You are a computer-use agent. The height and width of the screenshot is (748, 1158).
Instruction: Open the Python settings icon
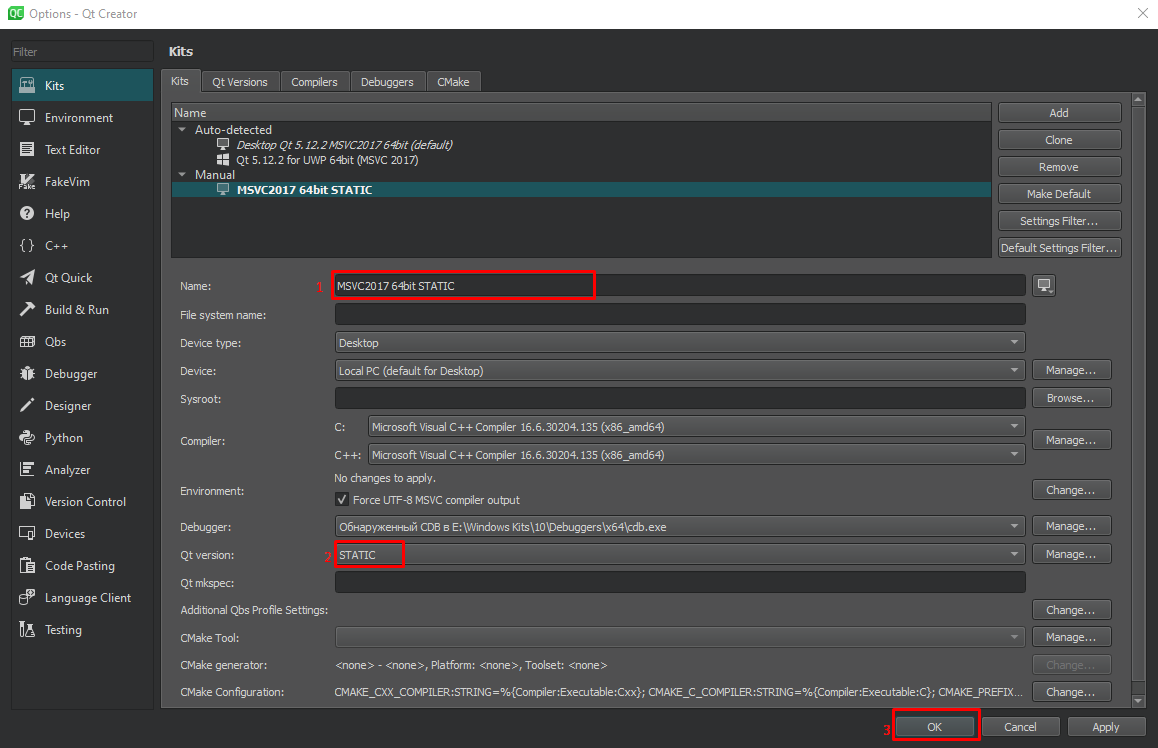point(27,437)
